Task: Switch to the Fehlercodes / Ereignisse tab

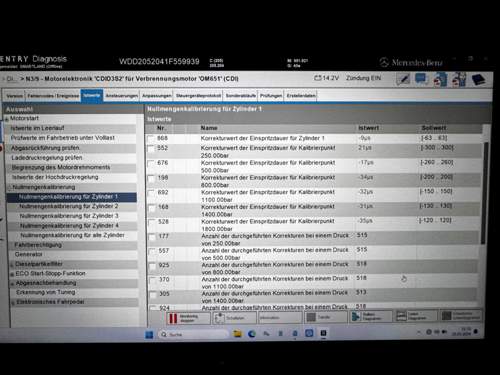Action: (53, 96)
